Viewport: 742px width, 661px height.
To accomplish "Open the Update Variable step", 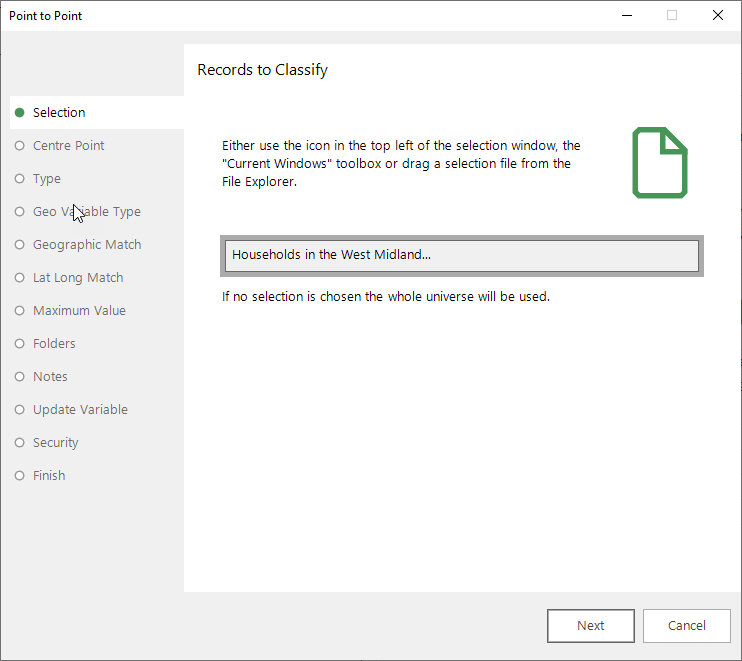I will point(80,410).
